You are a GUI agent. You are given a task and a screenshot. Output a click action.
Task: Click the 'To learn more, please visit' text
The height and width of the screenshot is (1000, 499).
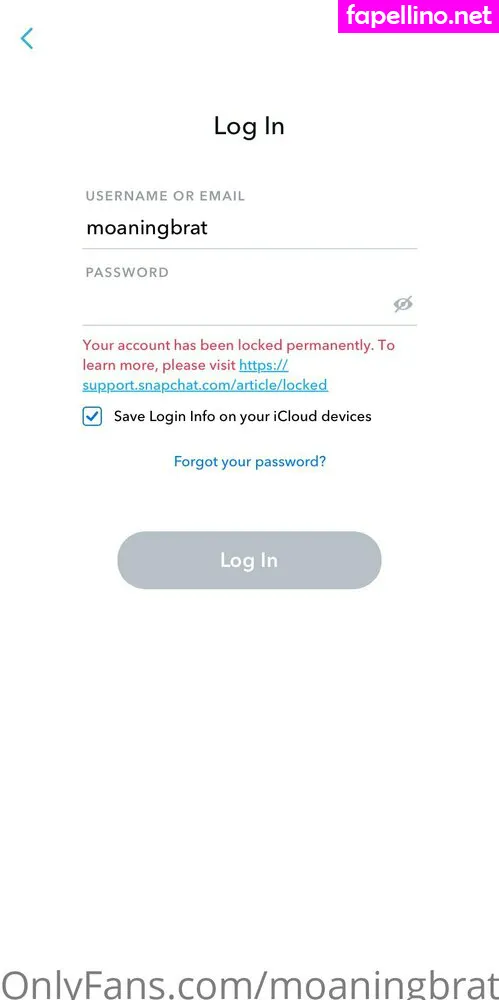[239, 355]
